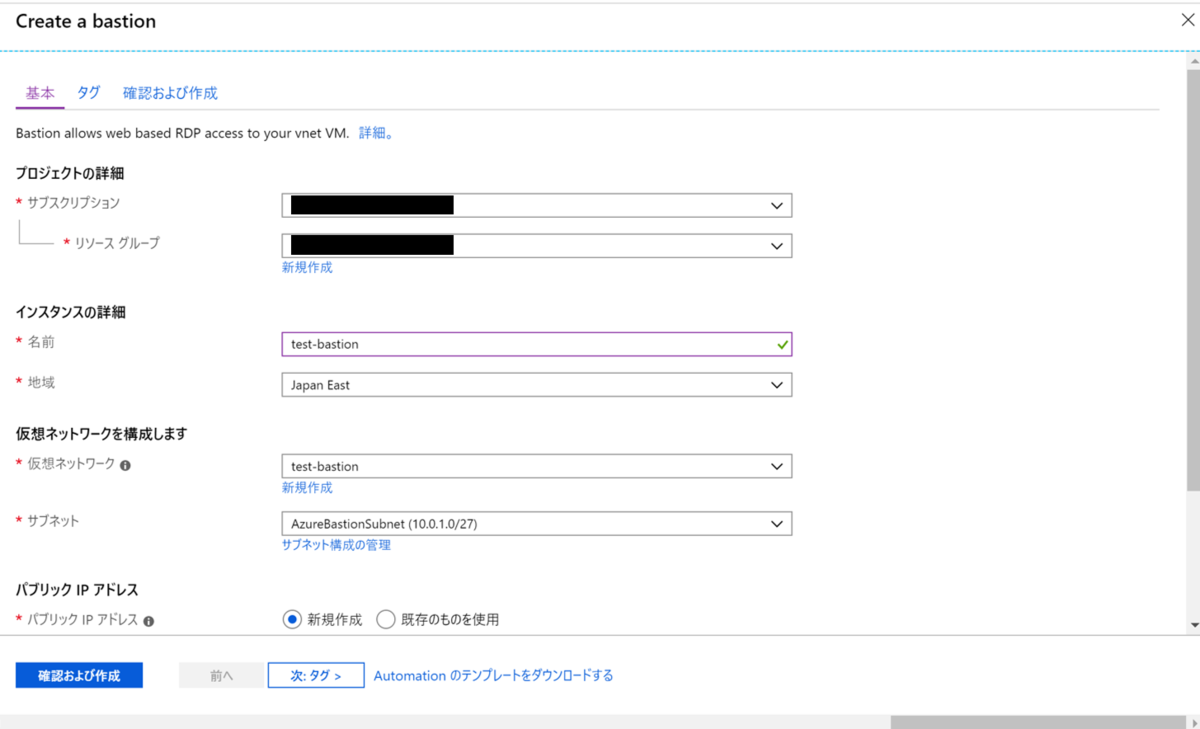Click the サブネット field label
The image size is (1200, 729).
point(53,521)
